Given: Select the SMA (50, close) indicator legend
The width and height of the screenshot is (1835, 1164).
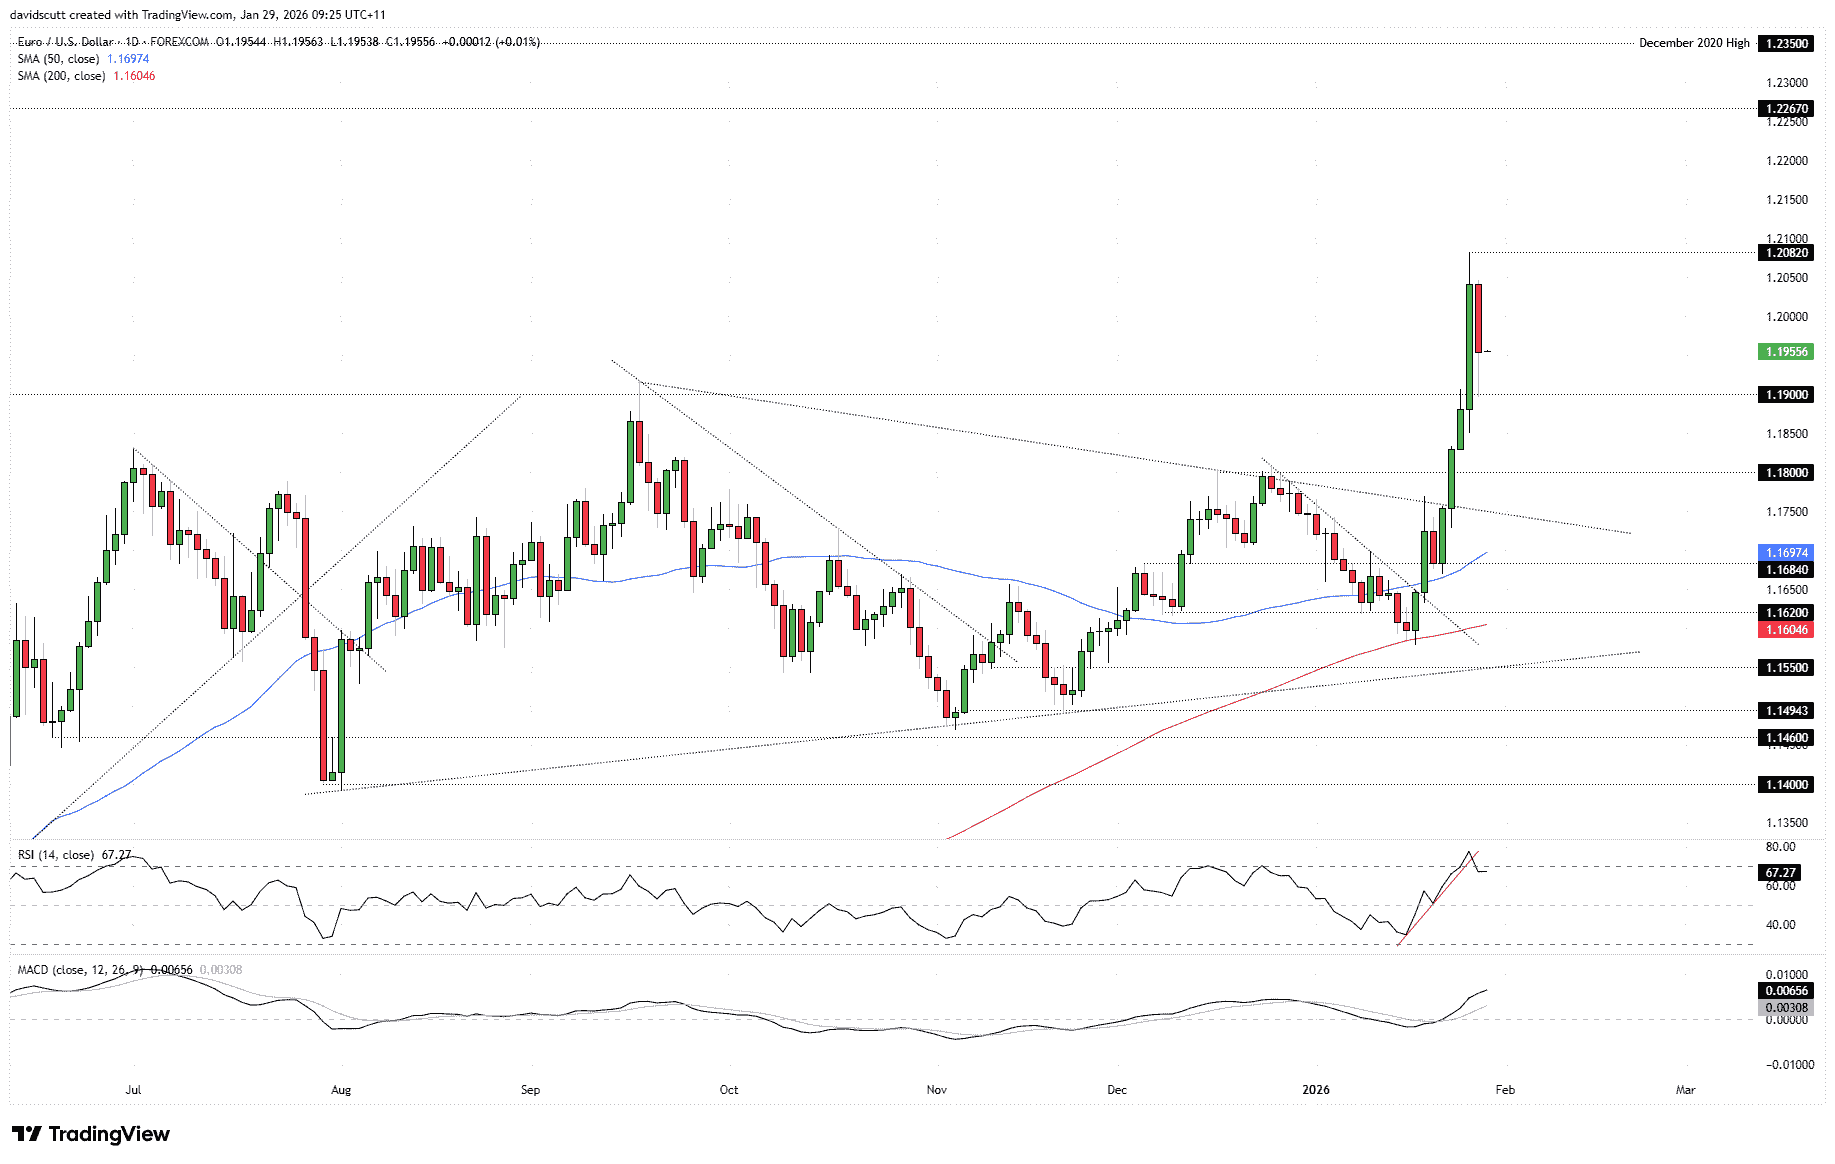Looking at the screenshot, I should (x=58, y=59).
